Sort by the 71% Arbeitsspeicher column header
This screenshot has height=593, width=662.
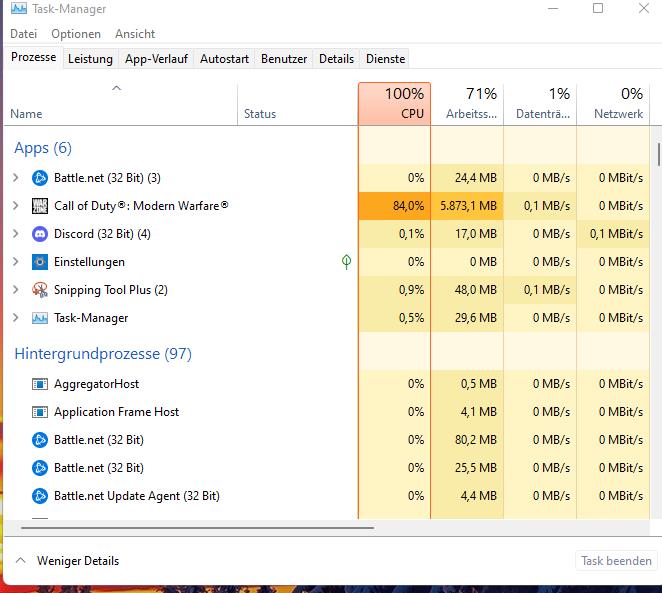(x=467, y=104)
